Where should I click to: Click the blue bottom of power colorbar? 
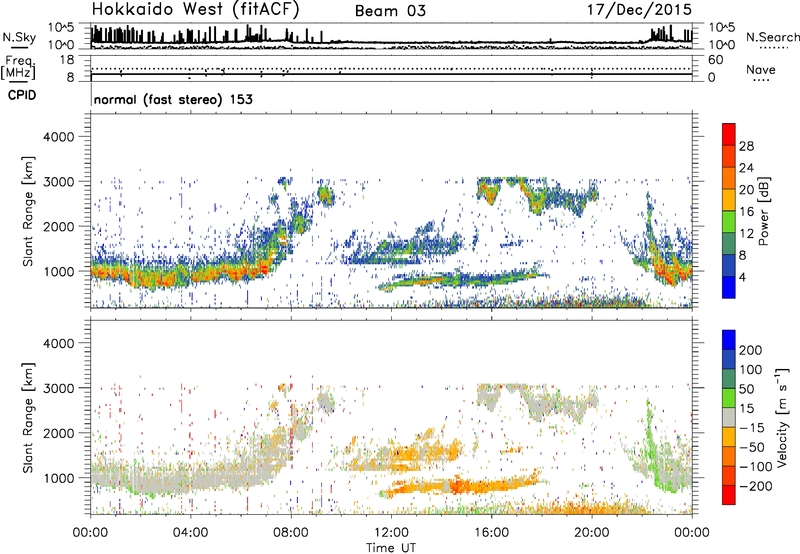(x=729, y=287)
